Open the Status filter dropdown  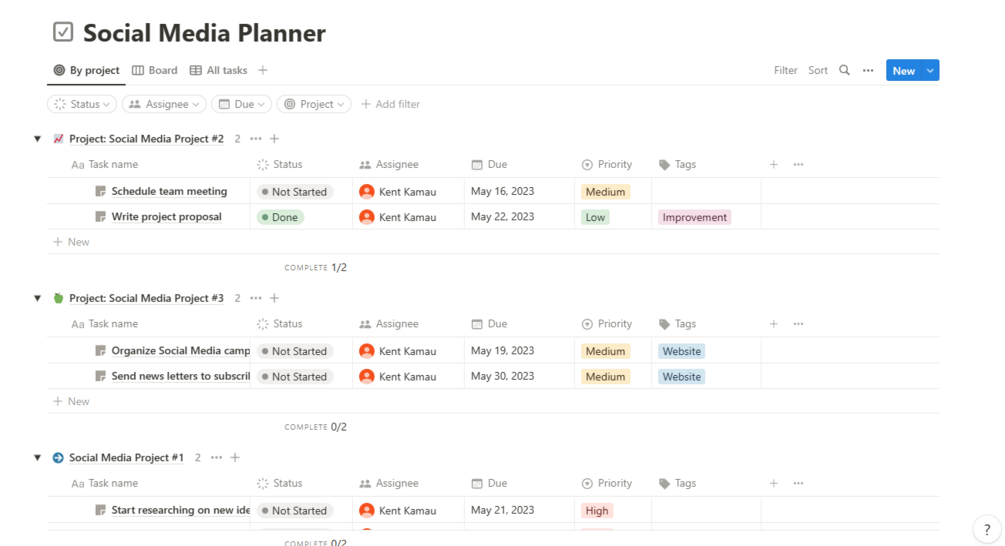coord(82,104)
